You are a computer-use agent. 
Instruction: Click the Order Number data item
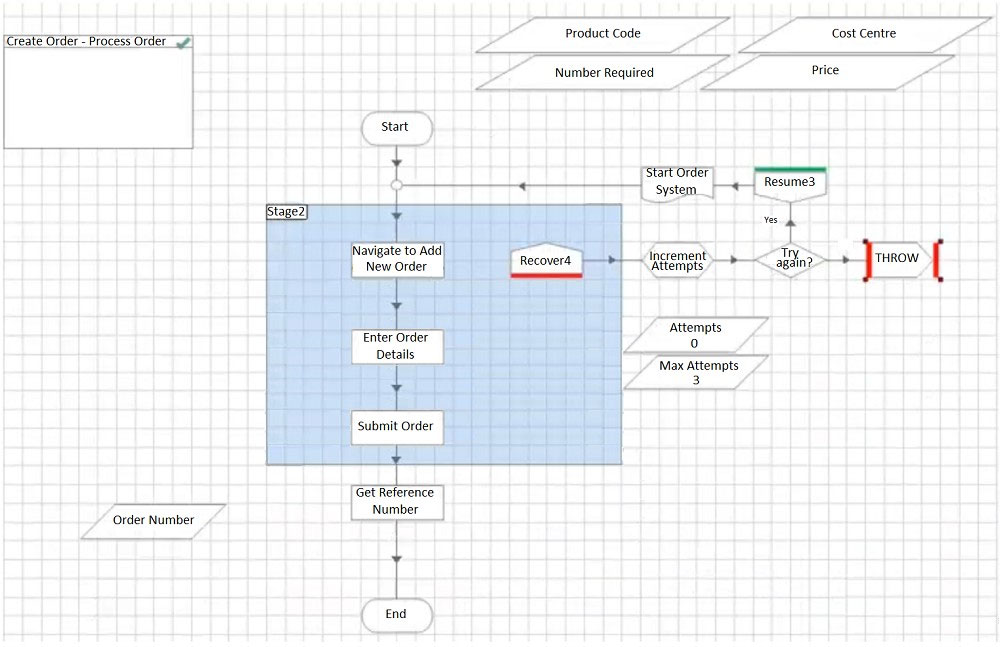click(x=154, y=521)
